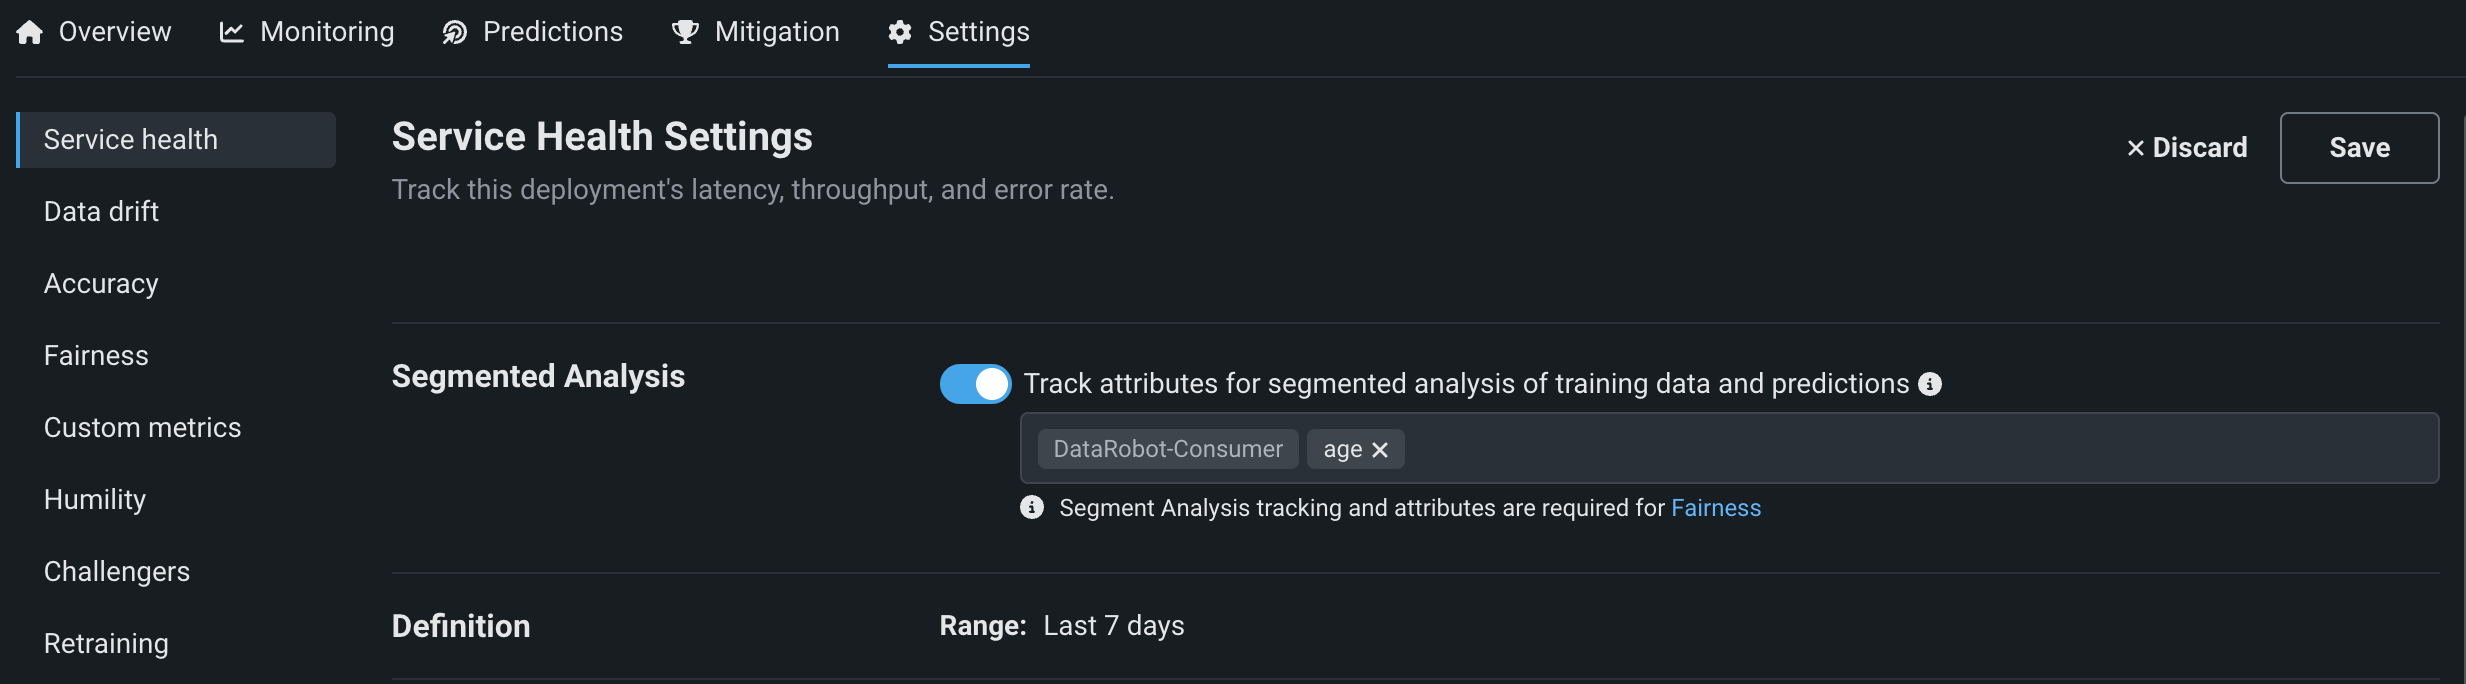
Task: Discard the settings changes
Action: point(2187,148)
